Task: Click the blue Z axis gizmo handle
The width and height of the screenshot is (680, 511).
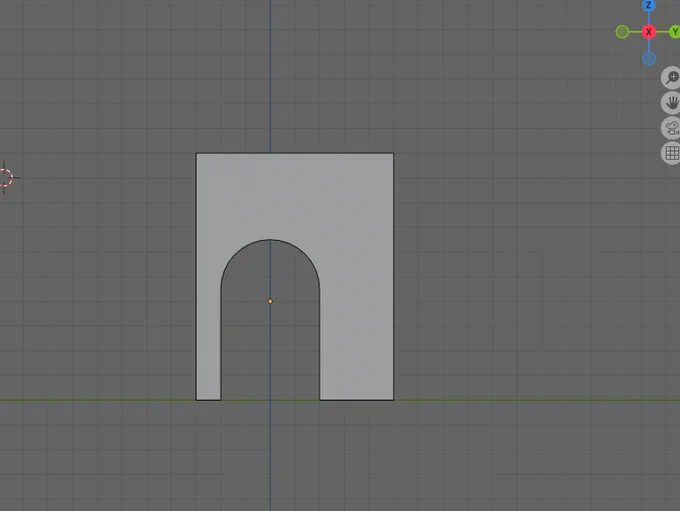Action: point(648,5)
